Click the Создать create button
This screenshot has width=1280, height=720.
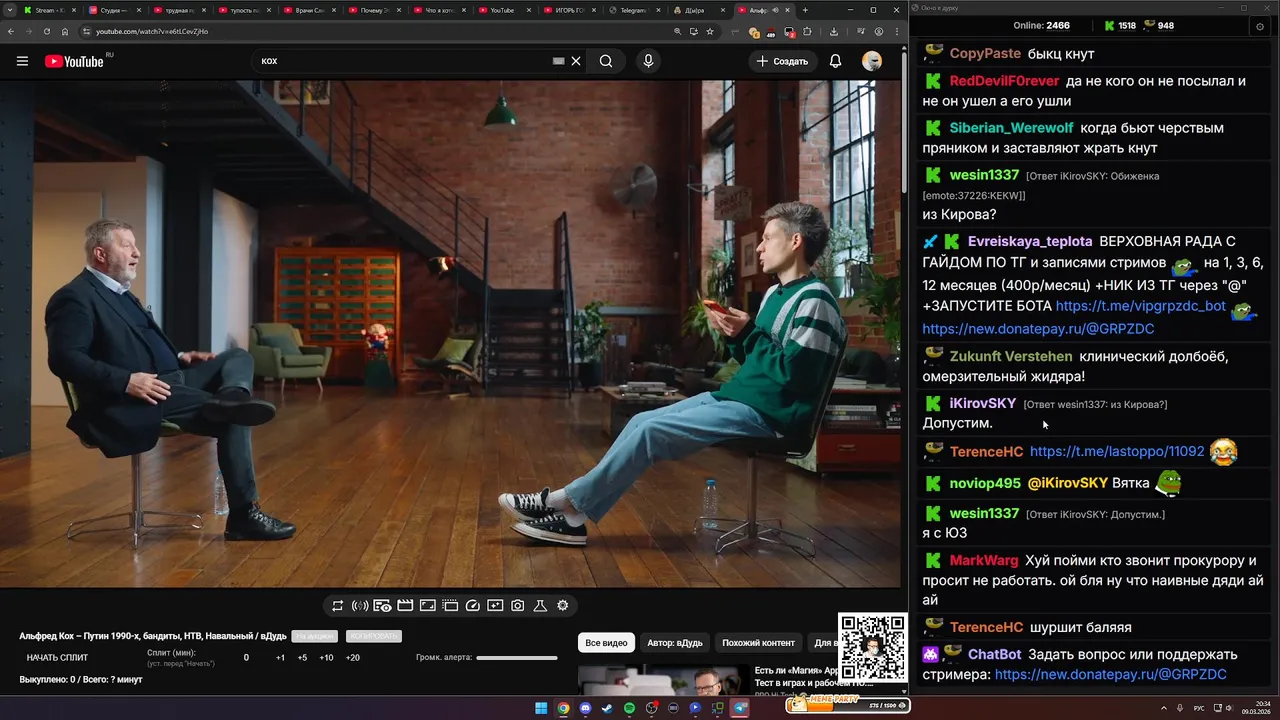coord(782,61)
